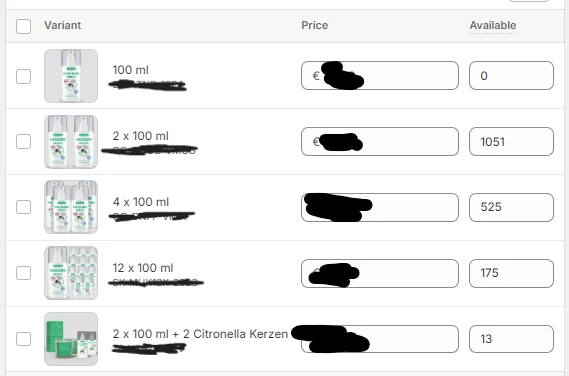Click the Available column header

pos(492,25)
